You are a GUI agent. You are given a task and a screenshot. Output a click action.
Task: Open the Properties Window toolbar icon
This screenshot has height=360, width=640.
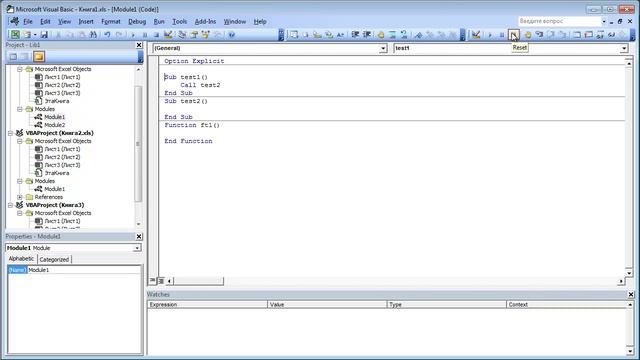point(194,35)
